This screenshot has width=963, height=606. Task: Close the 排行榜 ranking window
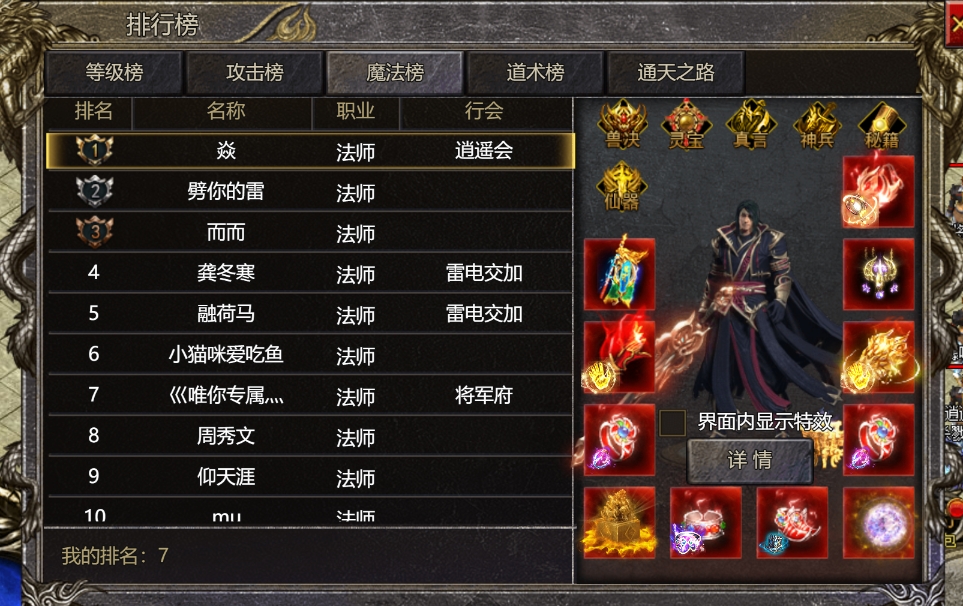[956, 25]
